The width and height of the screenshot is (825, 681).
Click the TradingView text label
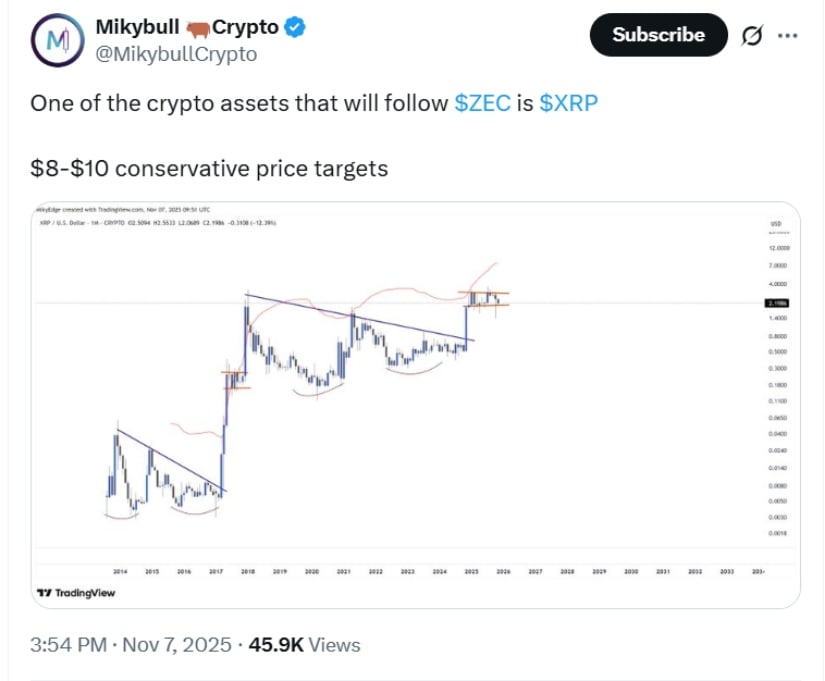pyautogui.click(x=85, y=591)
